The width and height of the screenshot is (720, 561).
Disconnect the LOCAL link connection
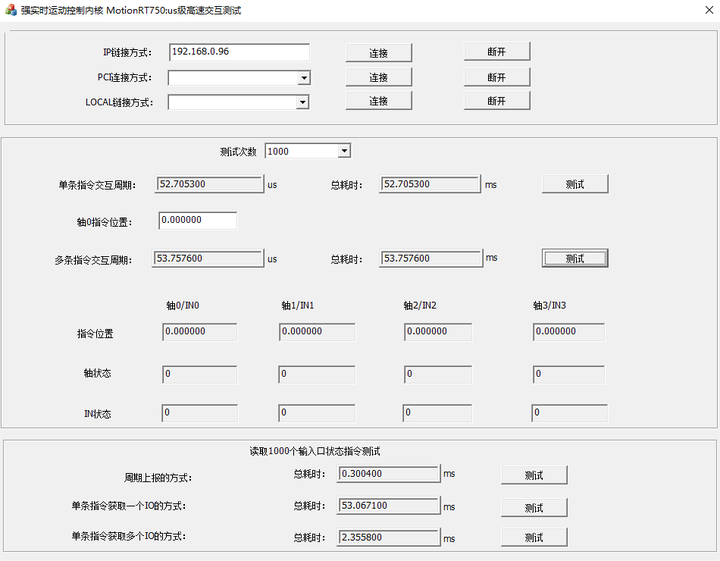497,101
